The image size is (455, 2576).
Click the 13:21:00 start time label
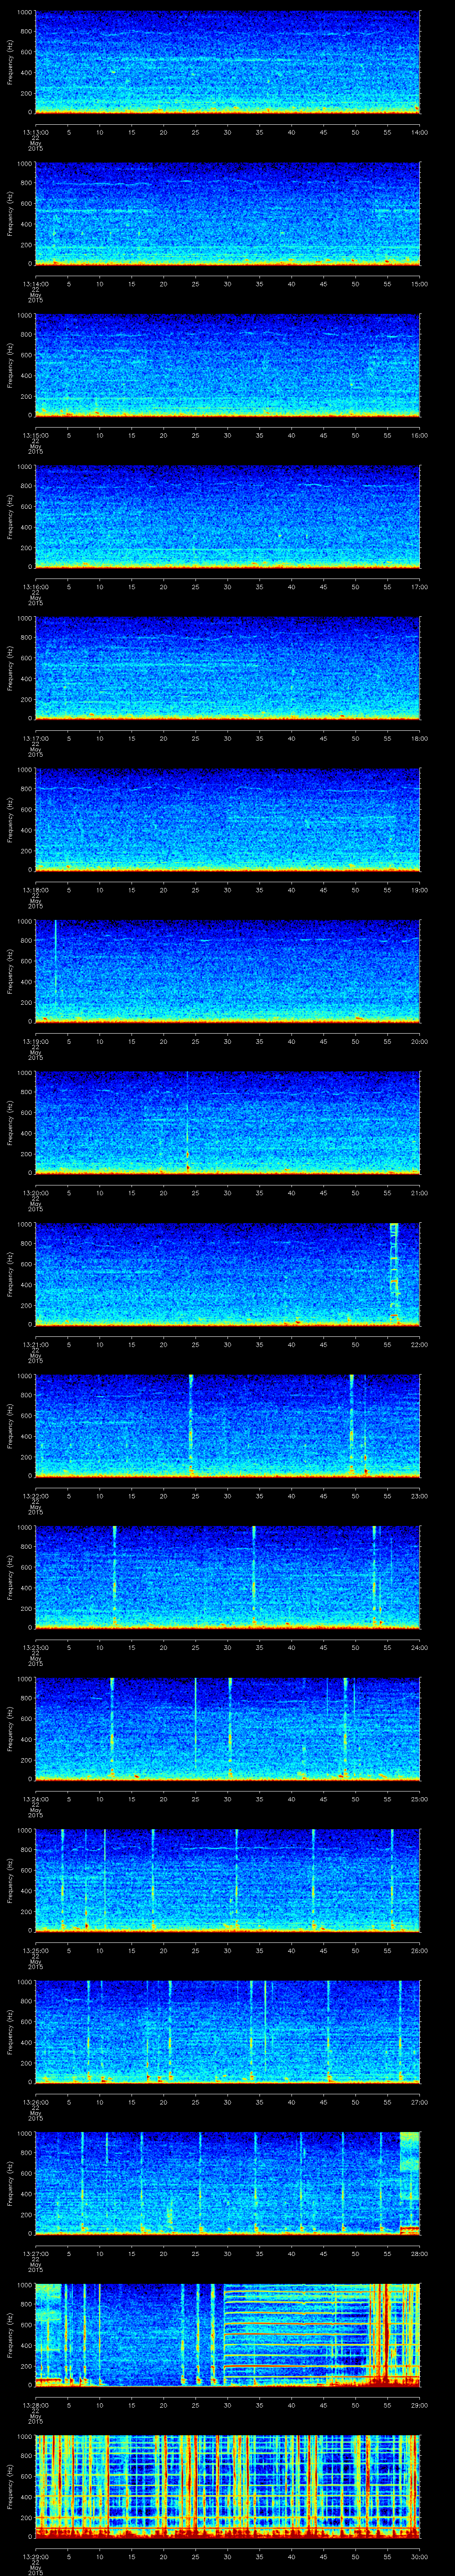click(x=35, y=1344)
